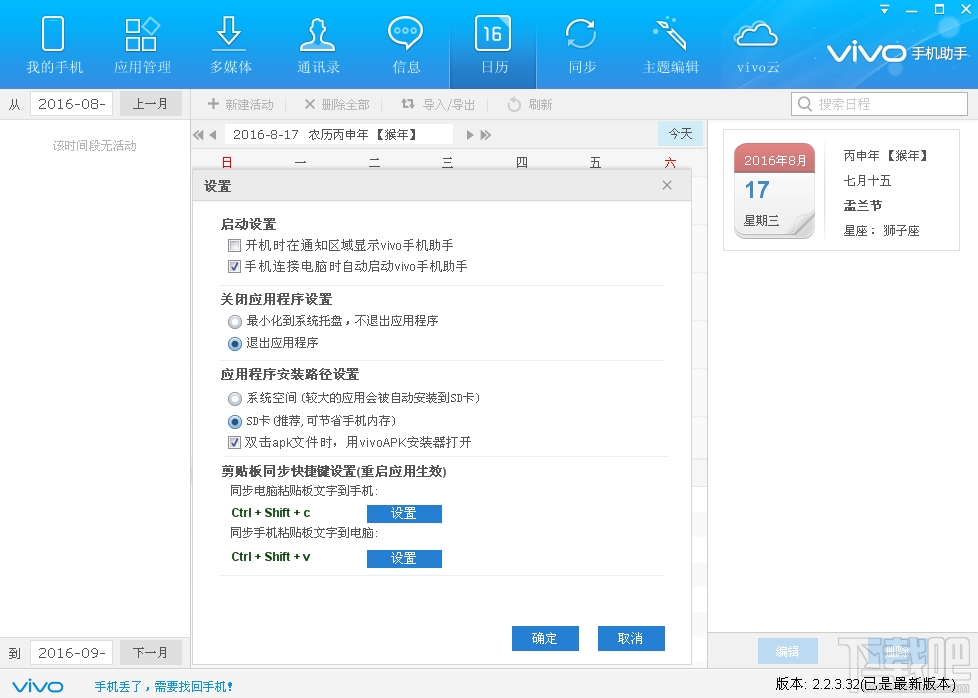Go to next year double arrow
The image size is (978, 698).
[486, 135]
